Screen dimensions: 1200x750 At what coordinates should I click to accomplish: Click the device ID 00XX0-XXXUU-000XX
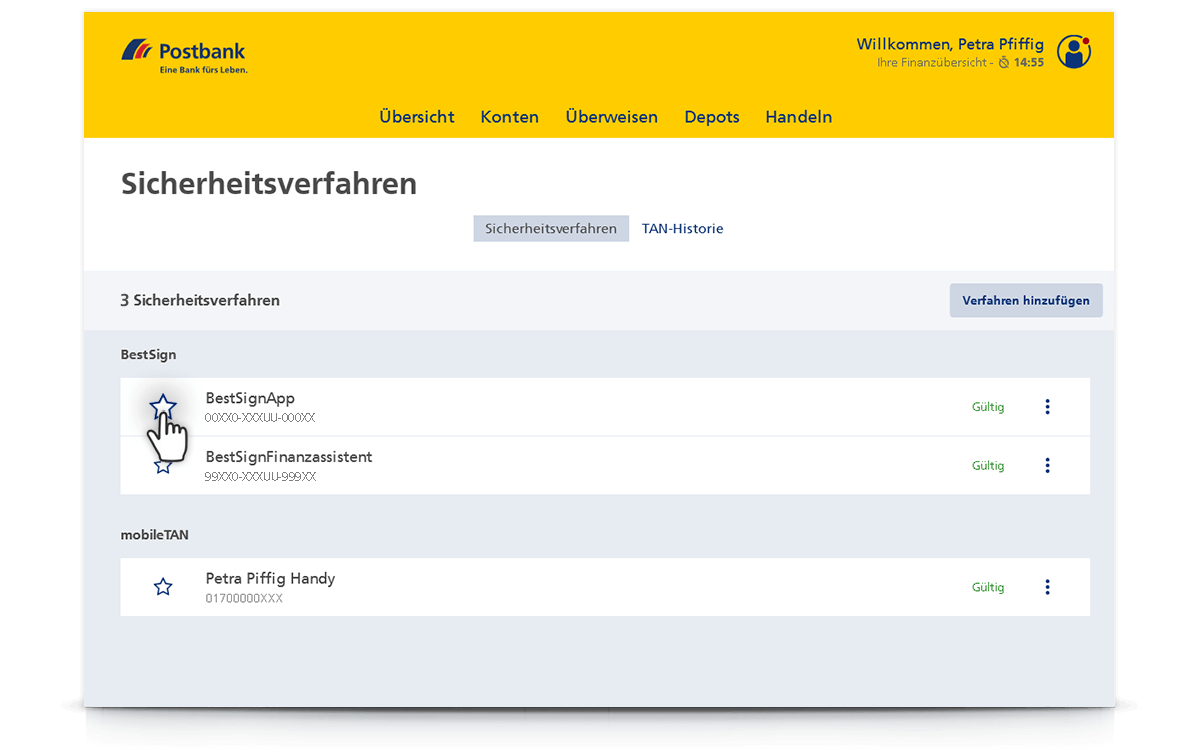tap(260, 418)
